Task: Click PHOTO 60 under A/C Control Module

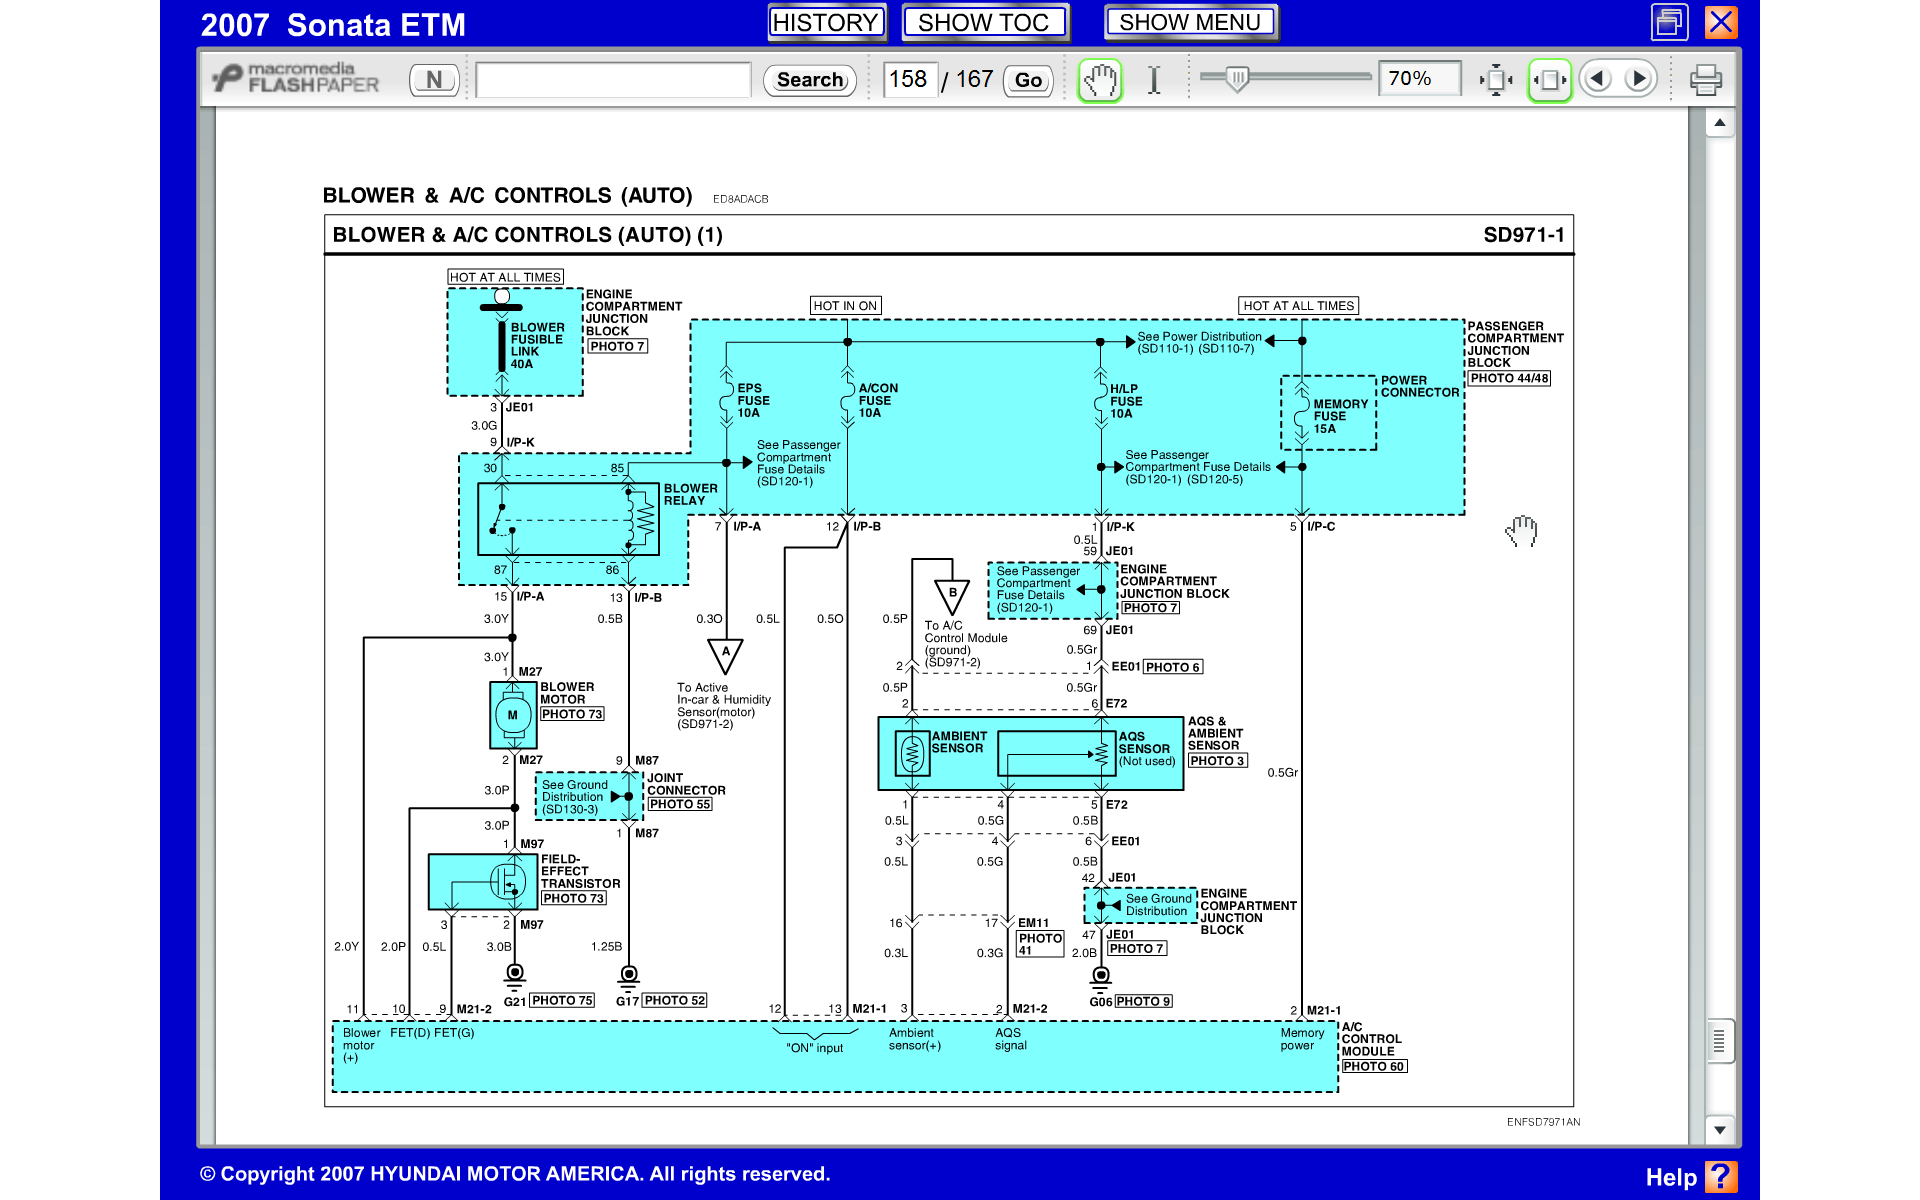Action: 1374,1066
